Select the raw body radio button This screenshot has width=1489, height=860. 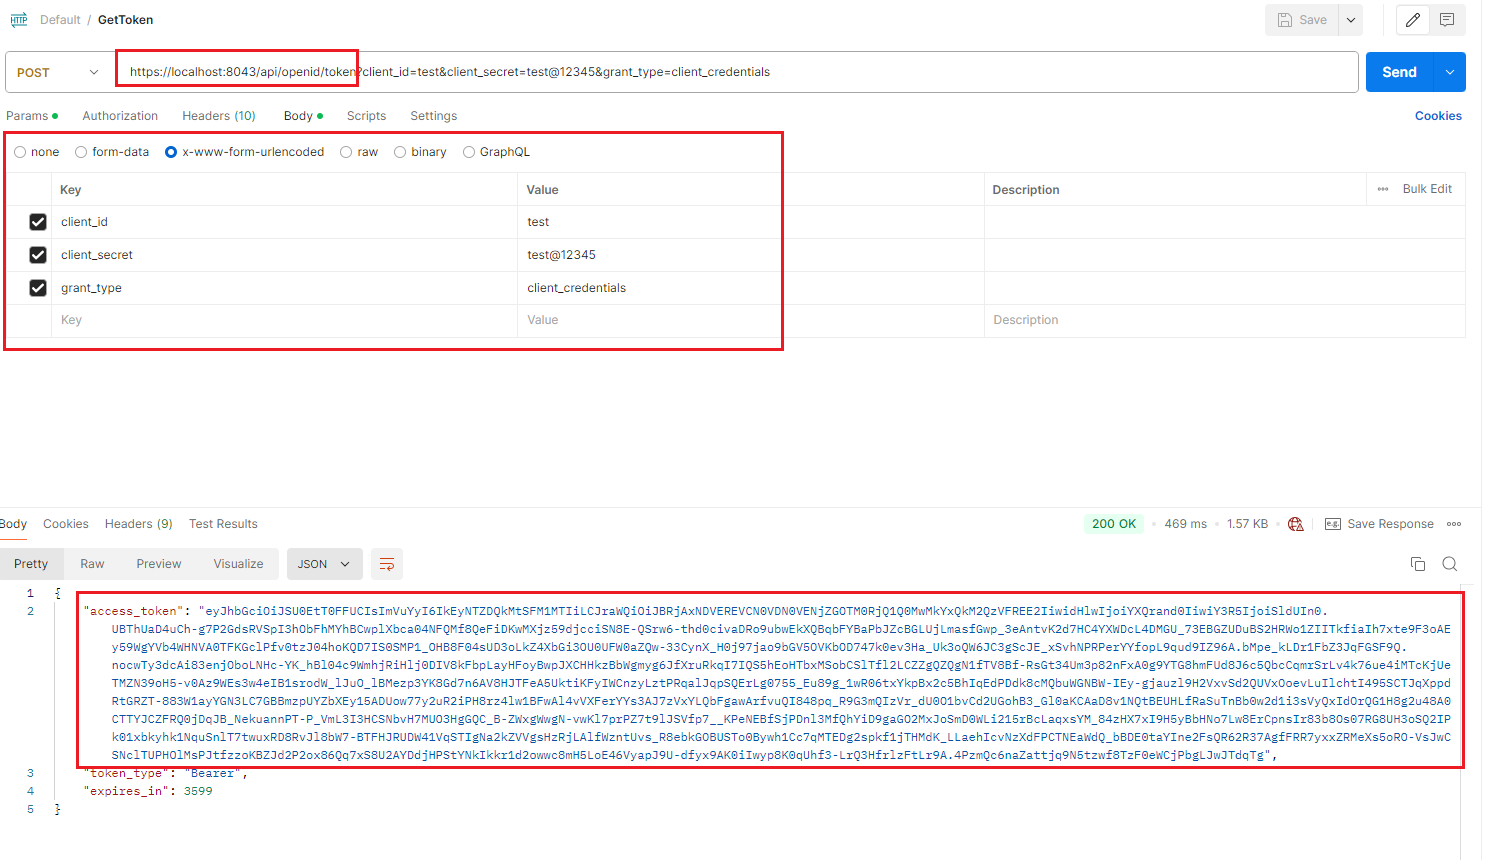click(x=346, y=152)
